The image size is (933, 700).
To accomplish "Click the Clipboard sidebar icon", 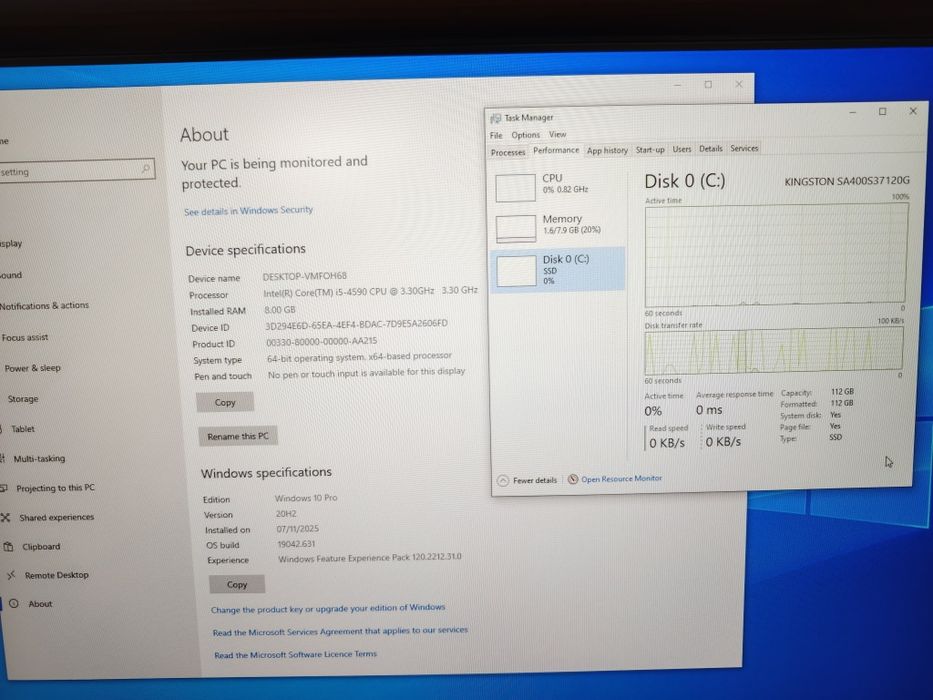I will (x=8, y=546).
